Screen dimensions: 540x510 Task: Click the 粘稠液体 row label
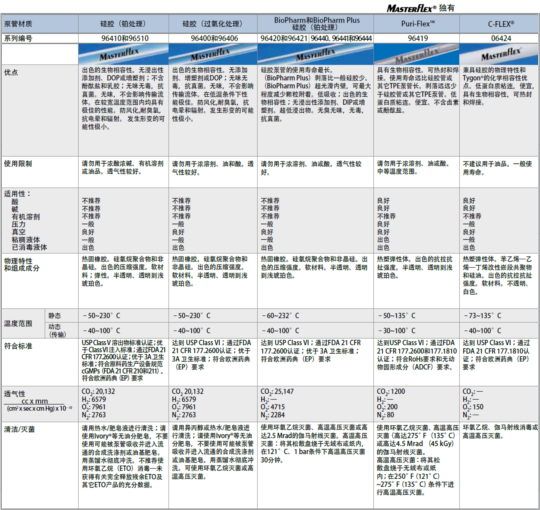[x=26, y=240]
